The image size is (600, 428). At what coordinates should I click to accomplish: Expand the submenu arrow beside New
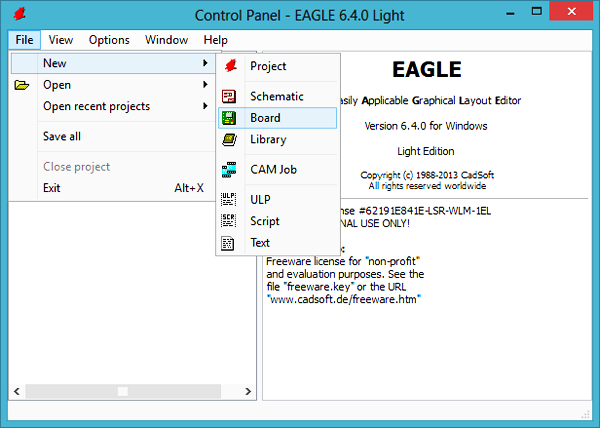click(205, 63)
